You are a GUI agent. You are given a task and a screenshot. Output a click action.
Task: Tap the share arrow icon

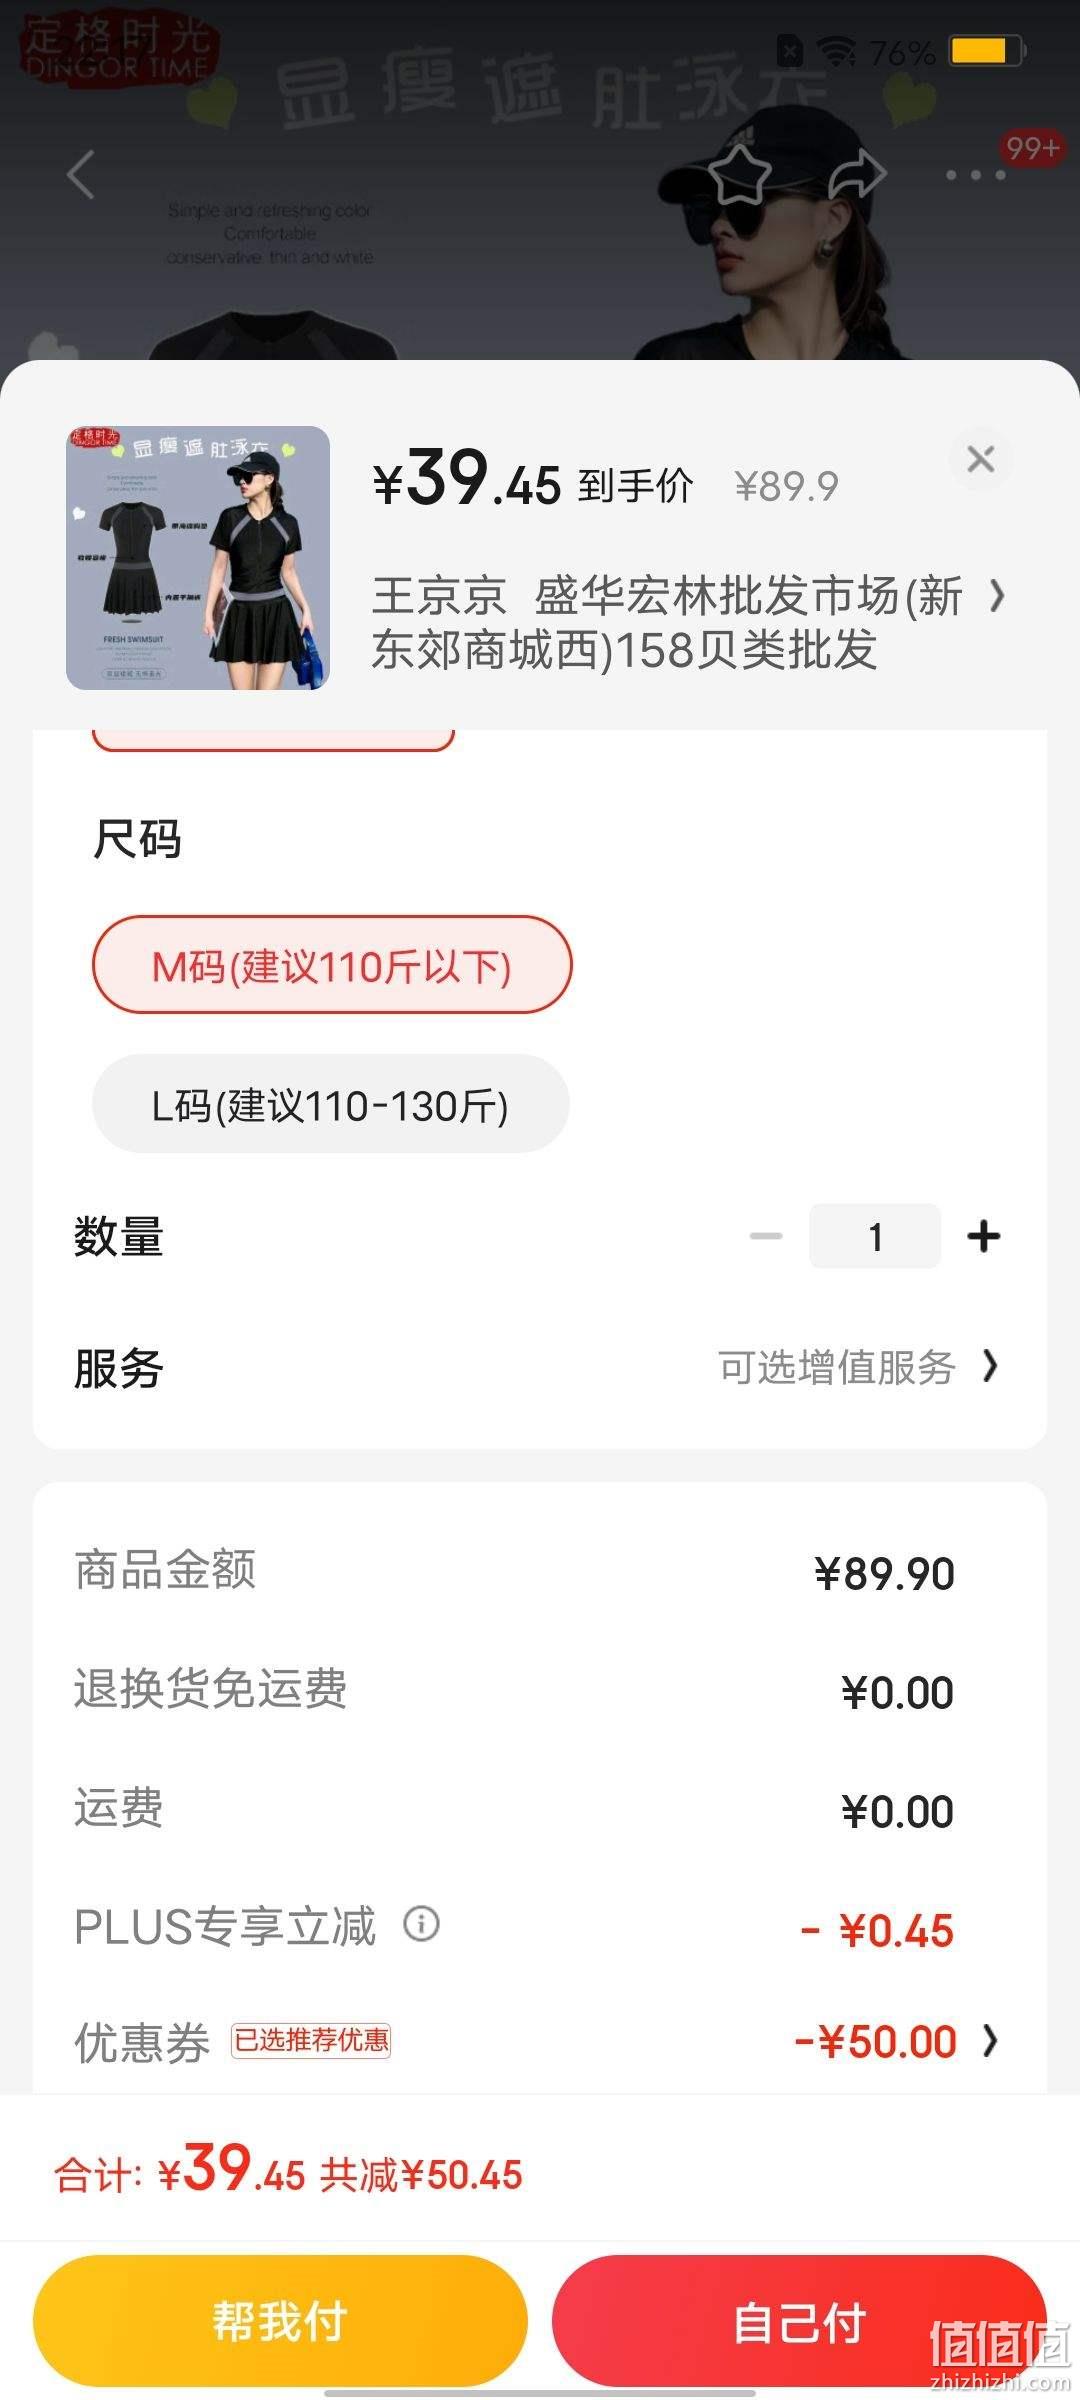[858, 174]
